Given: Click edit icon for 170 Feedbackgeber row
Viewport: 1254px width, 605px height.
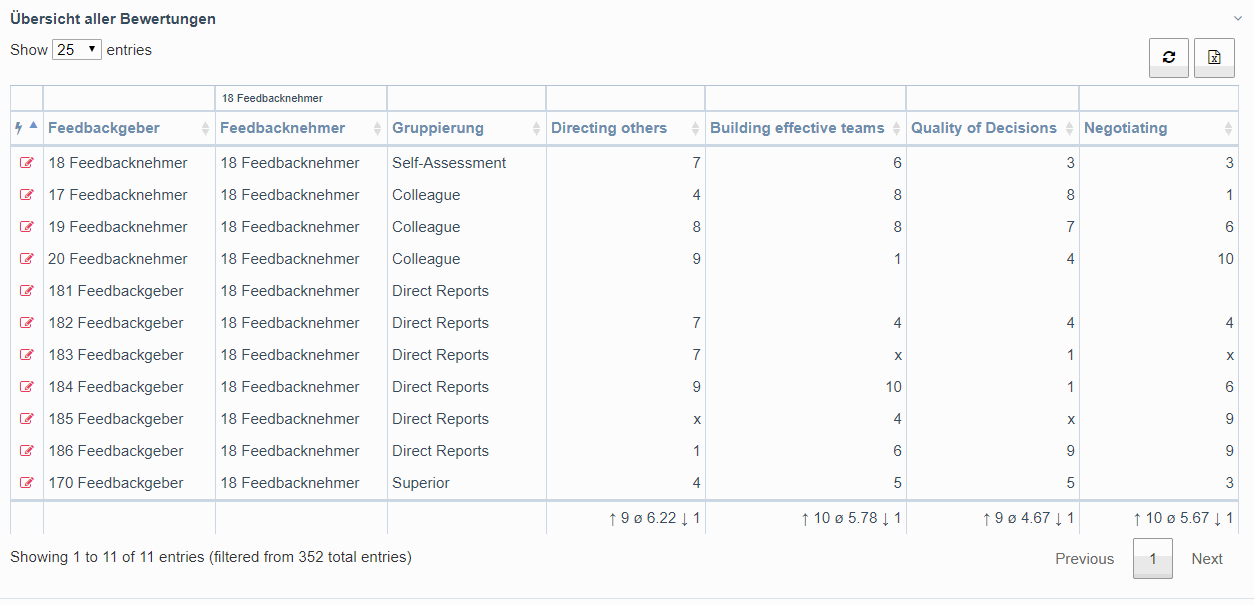Looking at the screenshot, I should [27, 483].
